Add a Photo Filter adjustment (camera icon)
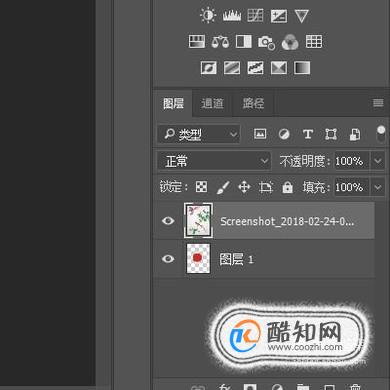 (266, 42)
